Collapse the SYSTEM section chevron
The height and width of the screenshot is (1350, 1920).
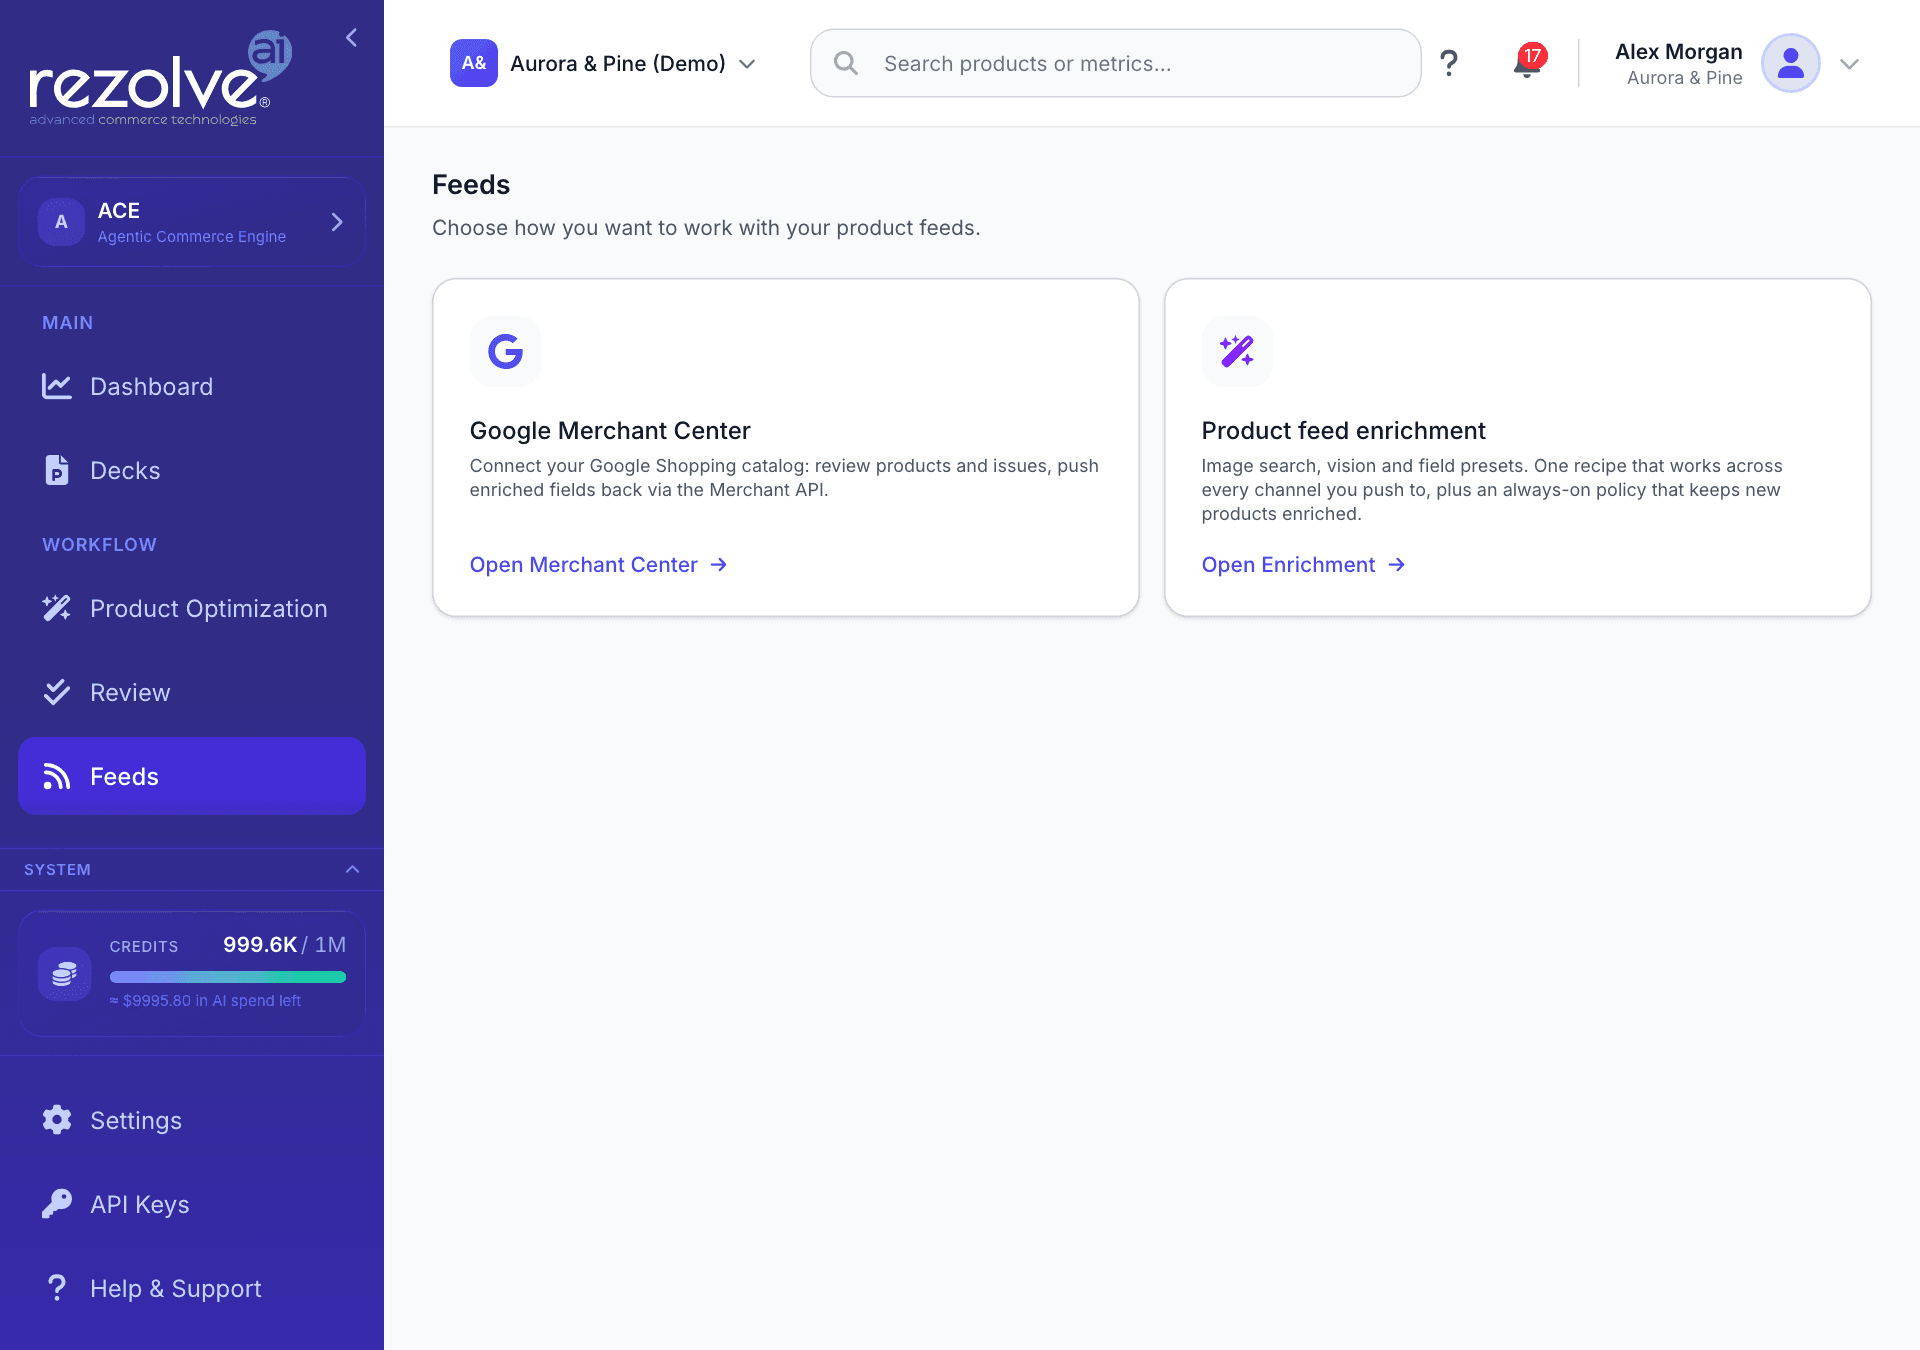[x=352, y=870]
